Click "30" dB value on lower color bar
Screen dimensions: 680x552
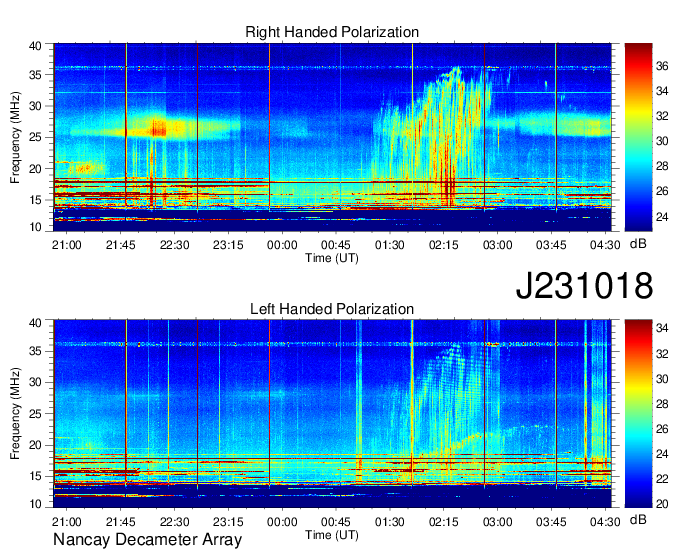click(x=662, y=379)
